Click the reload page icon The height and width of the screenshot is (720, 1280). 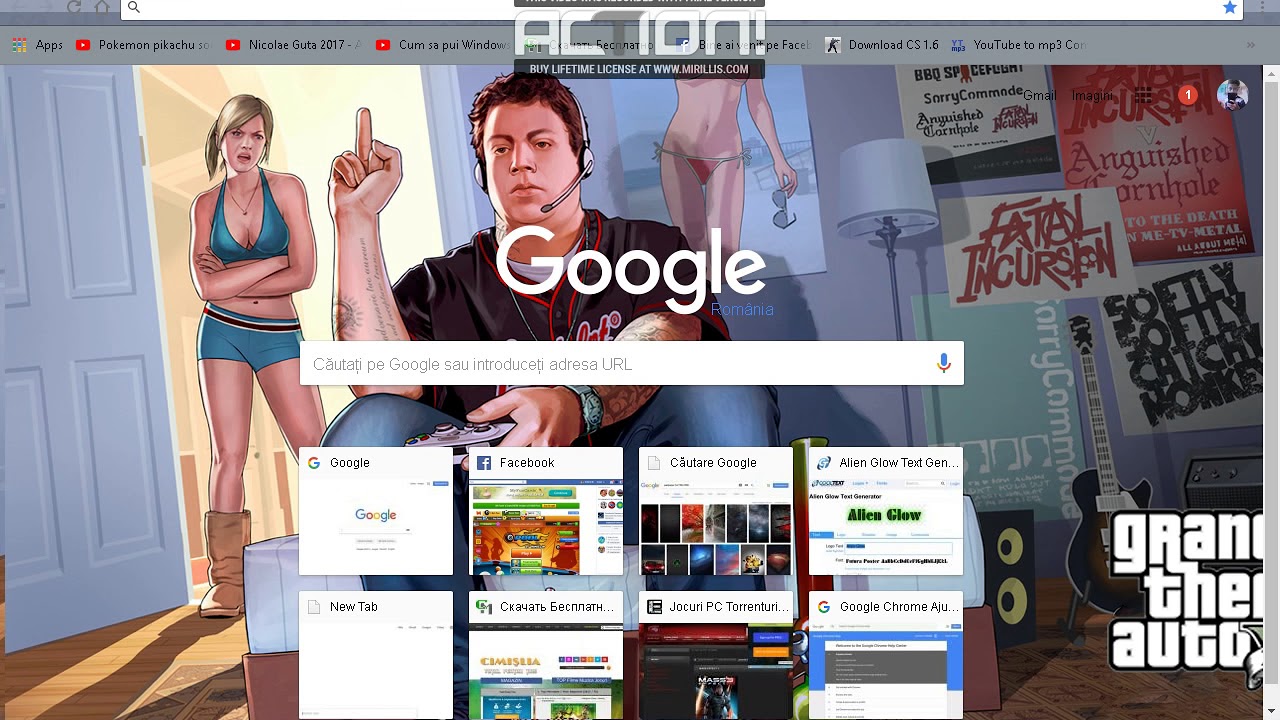pyautogui.click(x=74, y=6)
